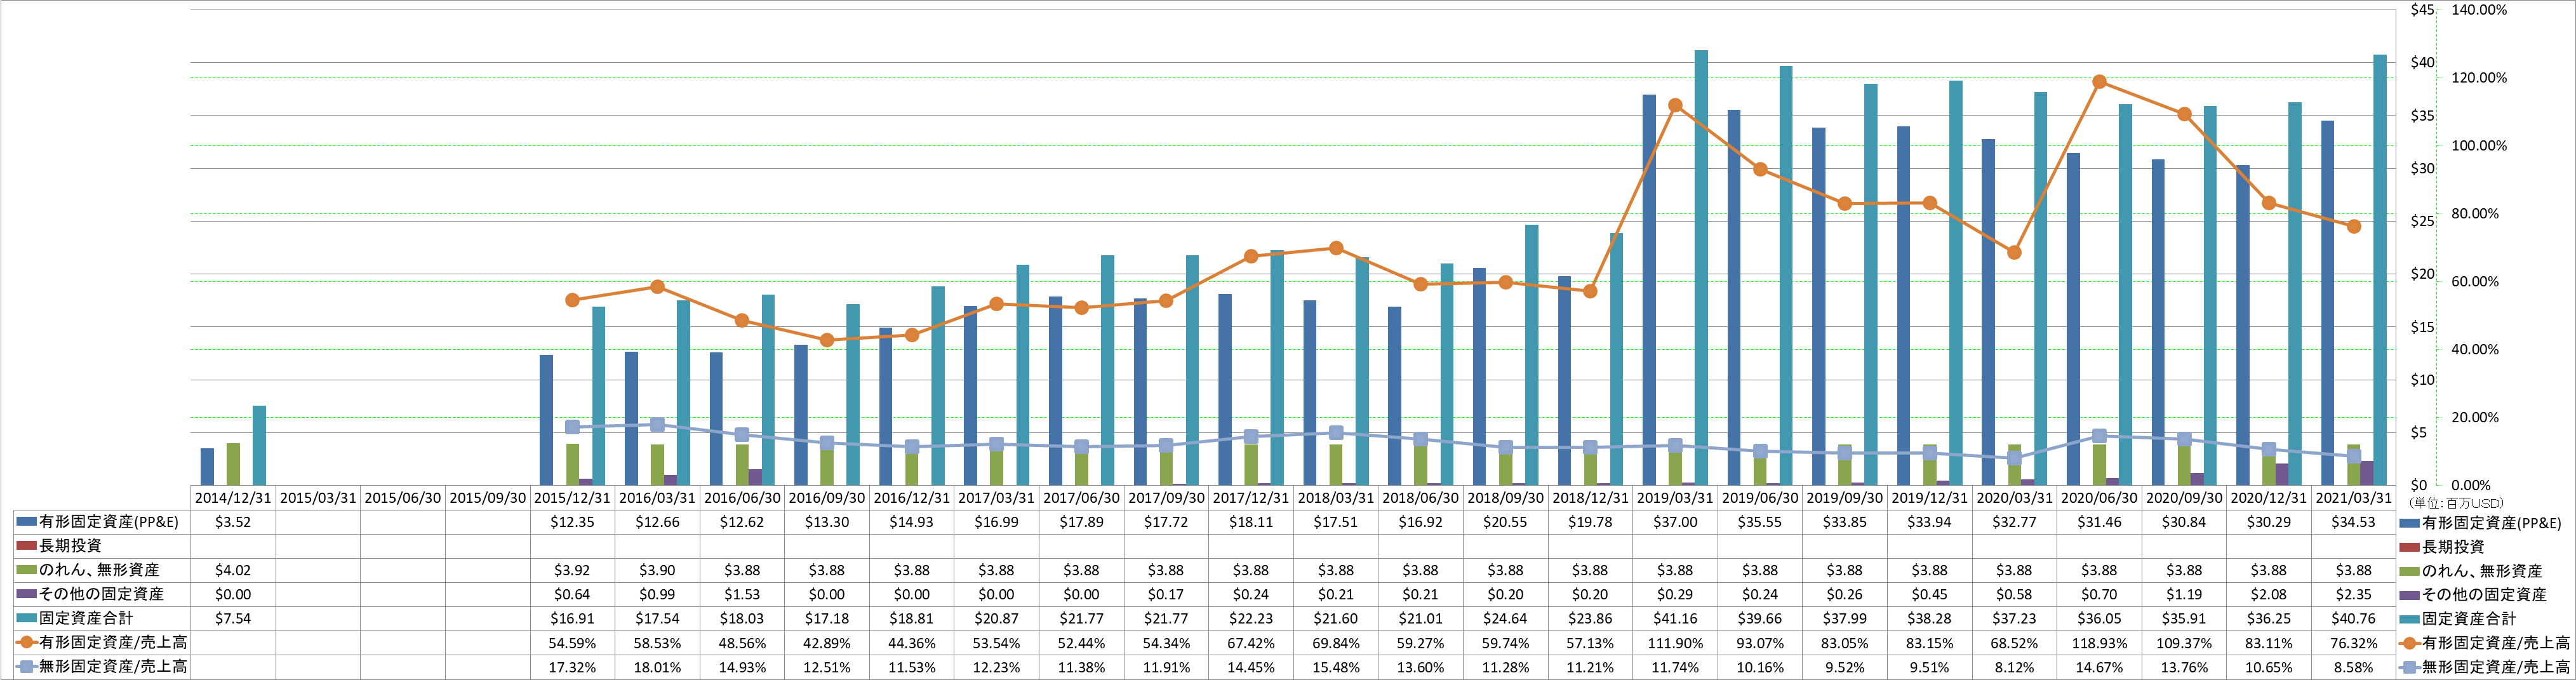Click the $7.54 total cell
2576x680 pixels.
233,618
